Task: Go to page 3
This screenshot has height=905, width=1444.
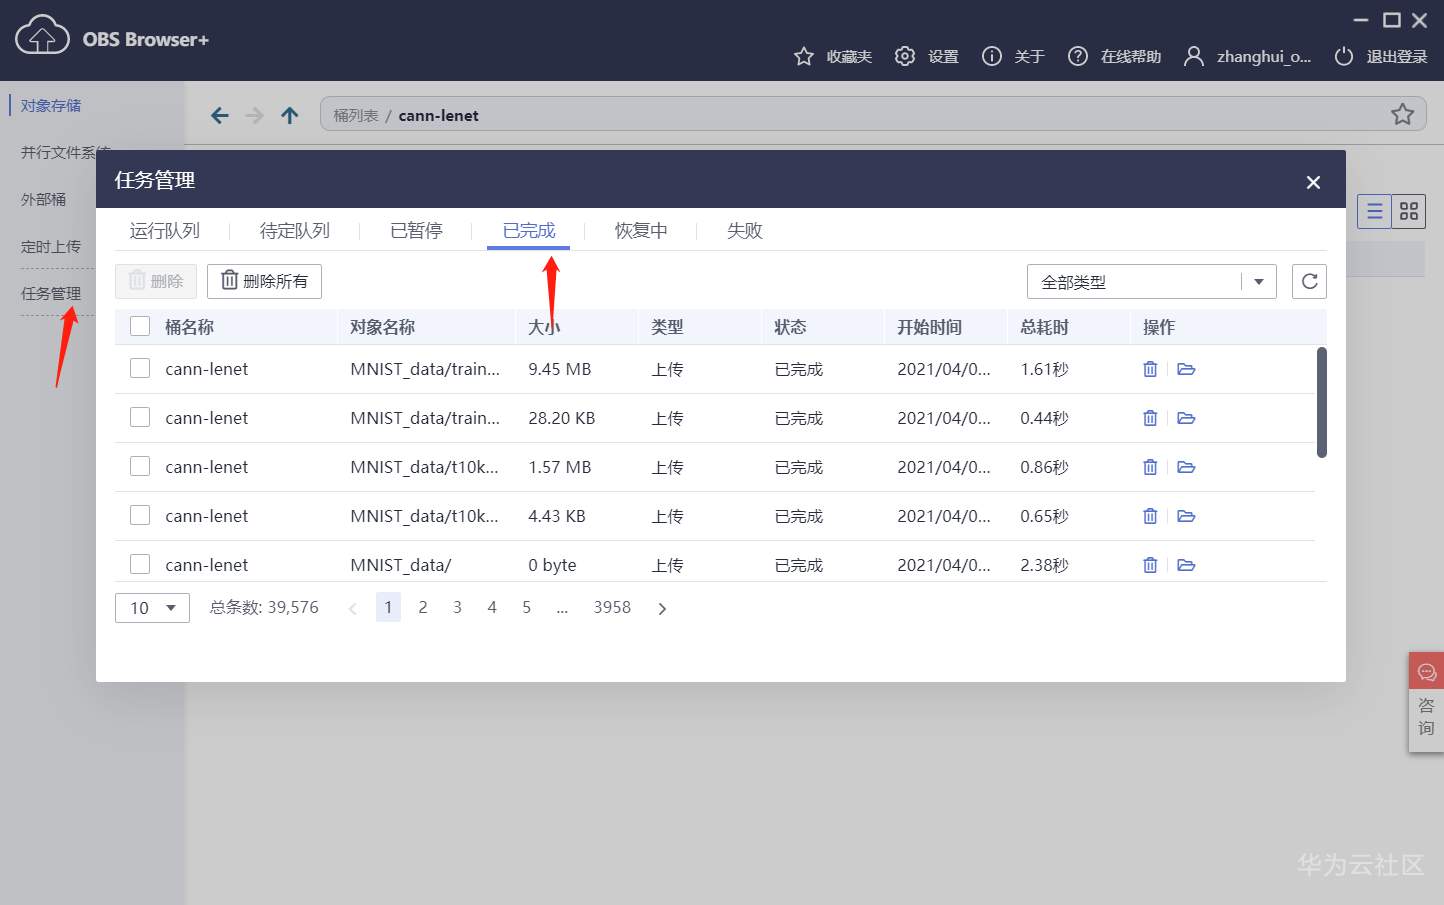Action: tap(457, 607)
